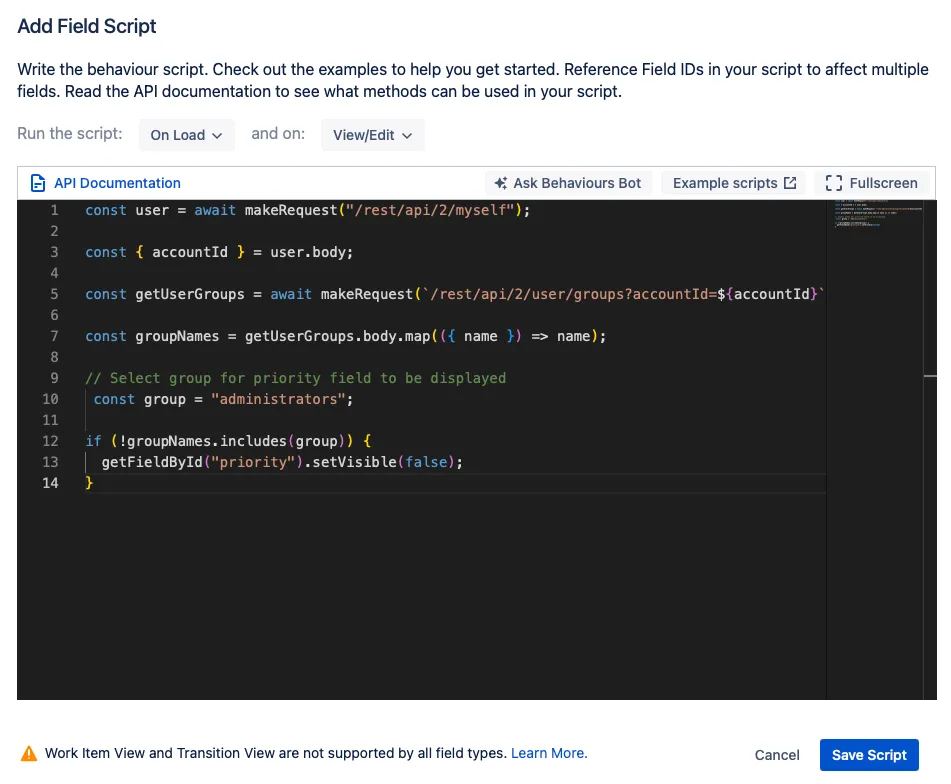Open the API Documentation link

click(x=117, y=183)
